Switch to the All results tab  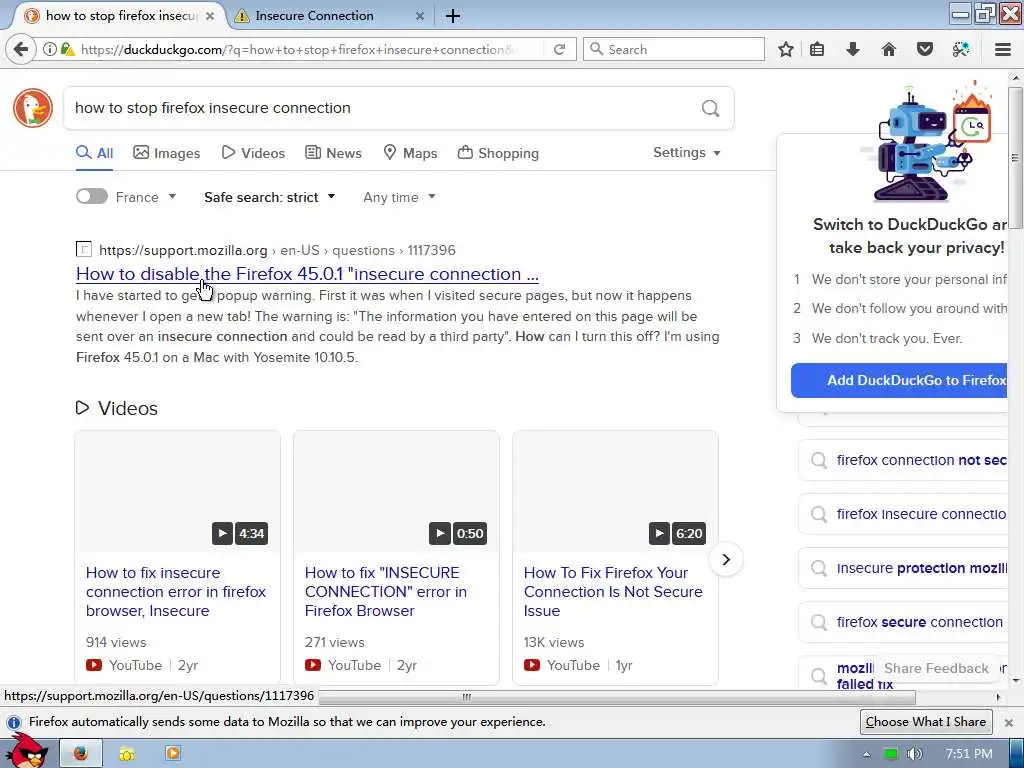click(95, 153)
